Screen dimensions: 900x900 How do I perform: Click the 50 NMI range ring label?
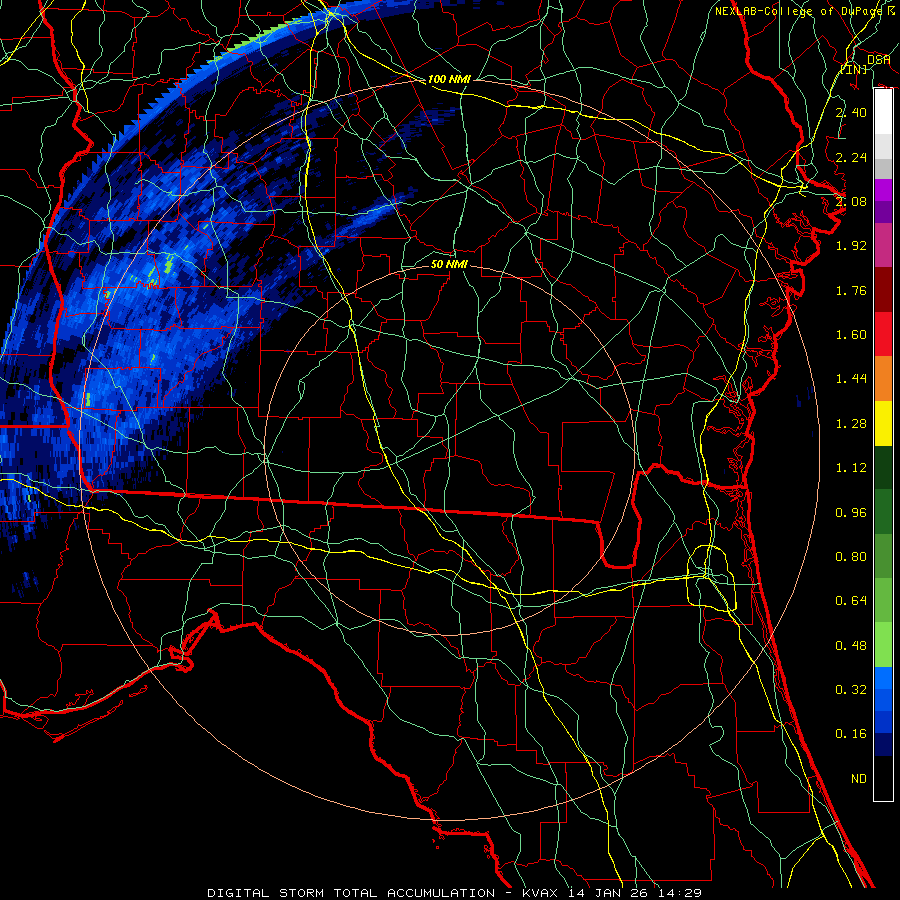[449, 264]
